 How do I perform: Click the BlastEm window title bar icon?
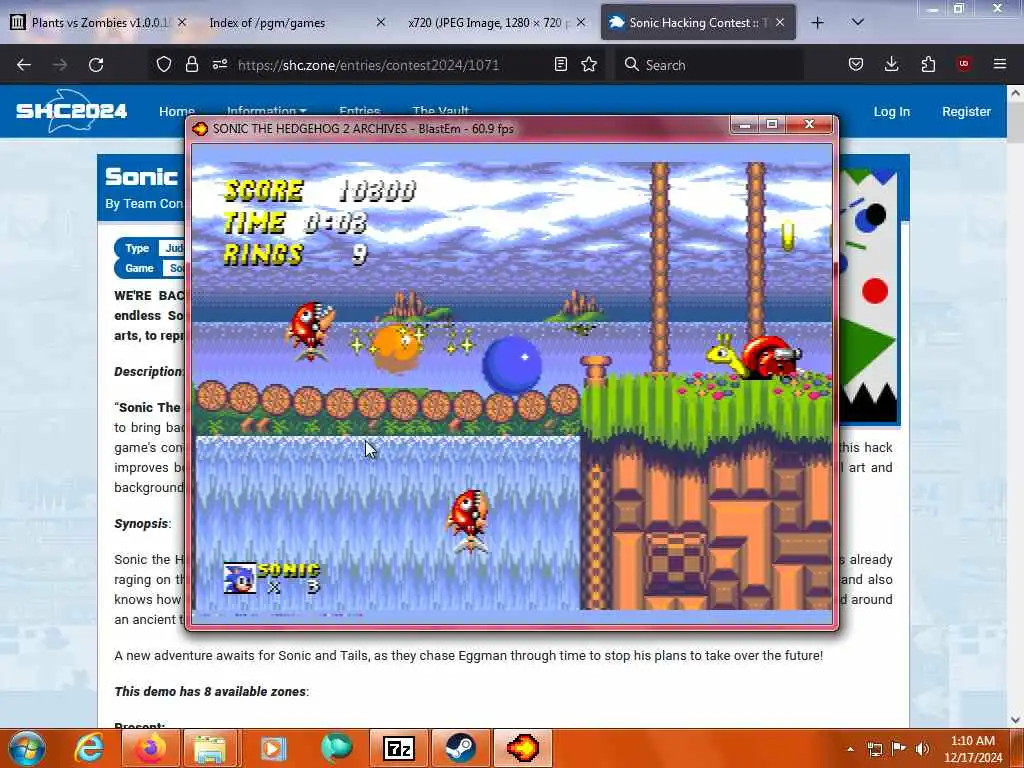coord(200,129)
